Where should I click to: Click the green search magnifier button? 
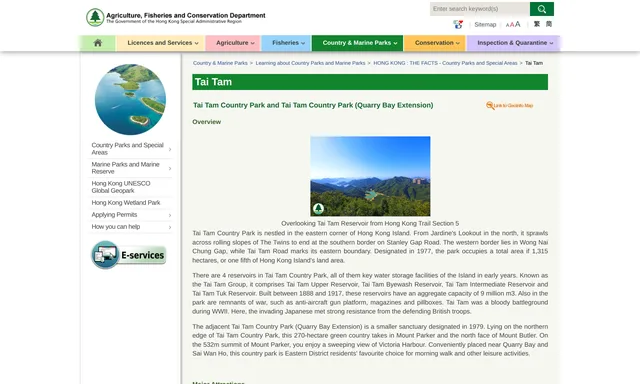click(x=542, y=9)
